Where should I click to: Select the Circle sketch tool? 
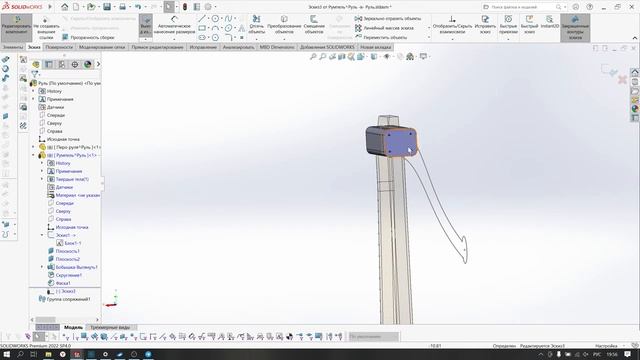coord(215,19)
